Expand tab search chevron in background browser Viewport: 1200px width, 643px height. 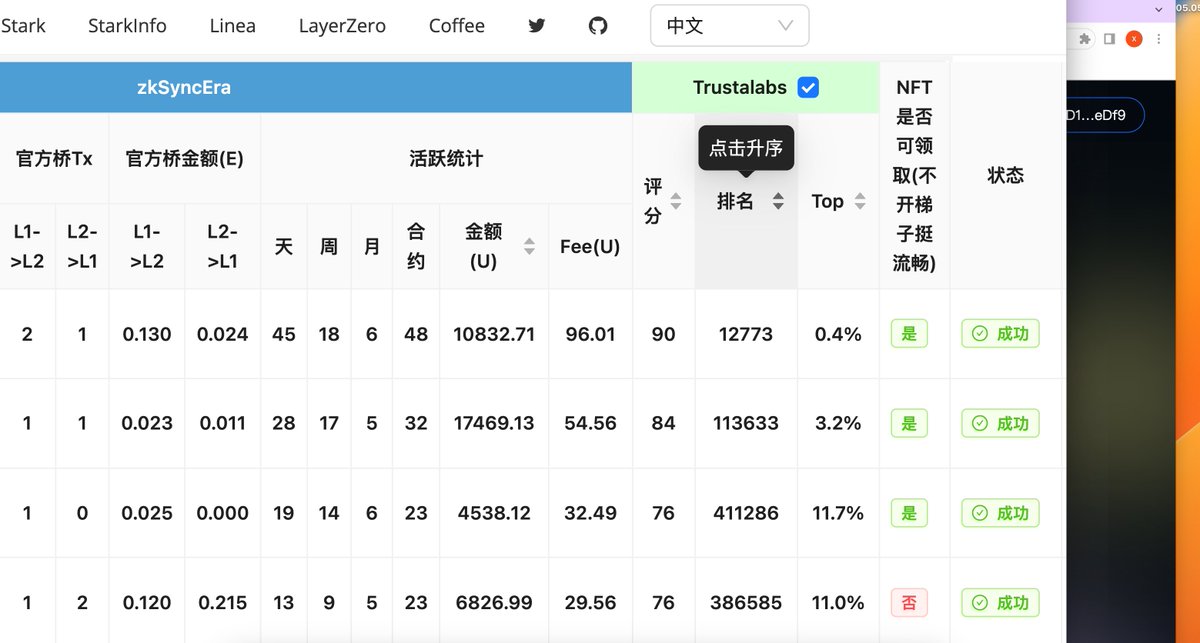pyautogui.click(x=1158, y=9)
